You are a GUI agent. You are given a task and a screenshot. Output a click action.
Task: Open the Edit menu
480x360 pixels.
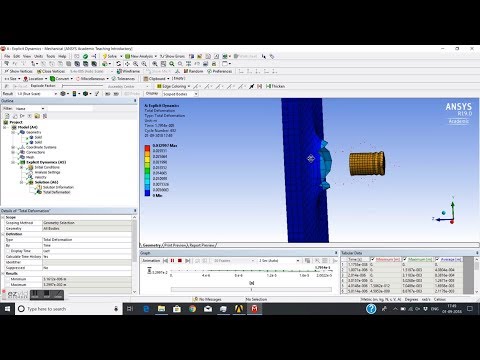pos(16,56)
